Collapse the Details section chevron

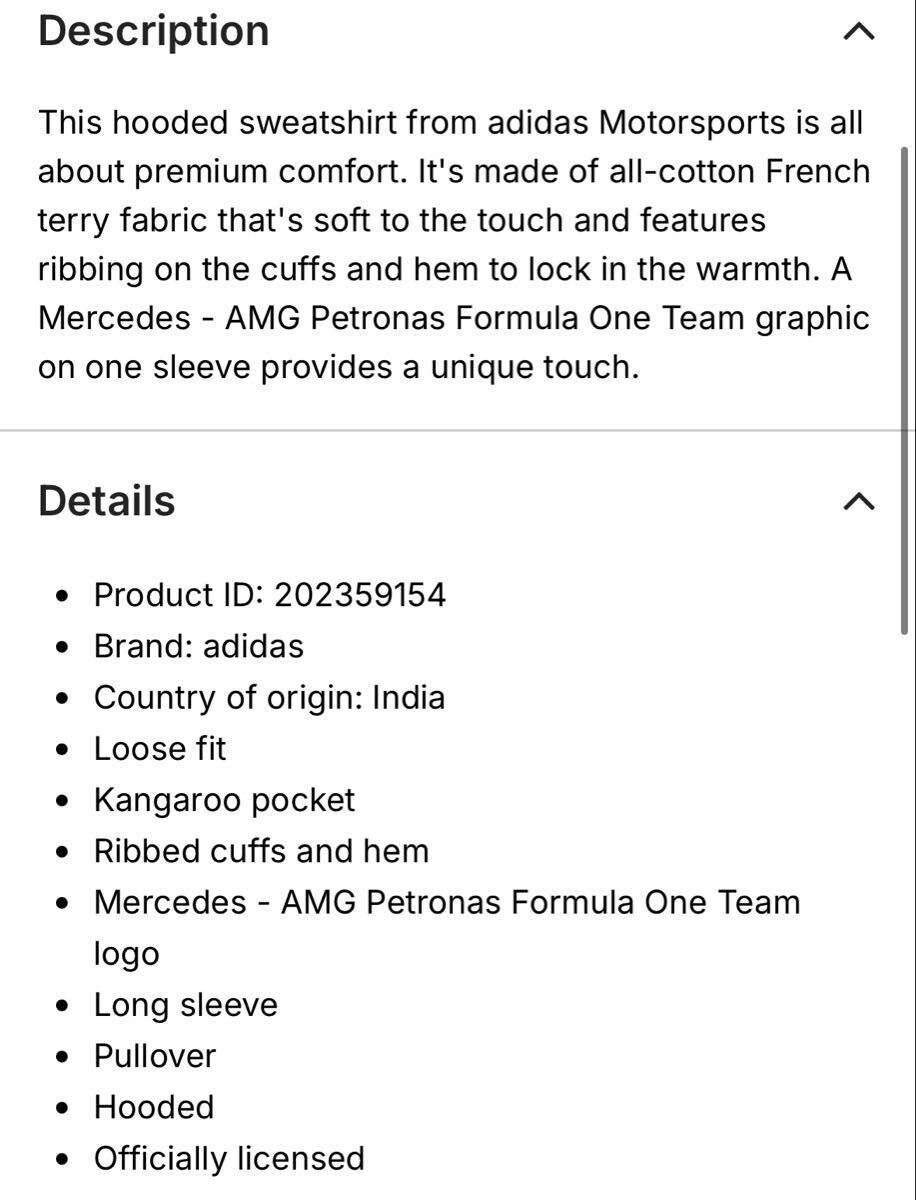[x=859, y=501]
